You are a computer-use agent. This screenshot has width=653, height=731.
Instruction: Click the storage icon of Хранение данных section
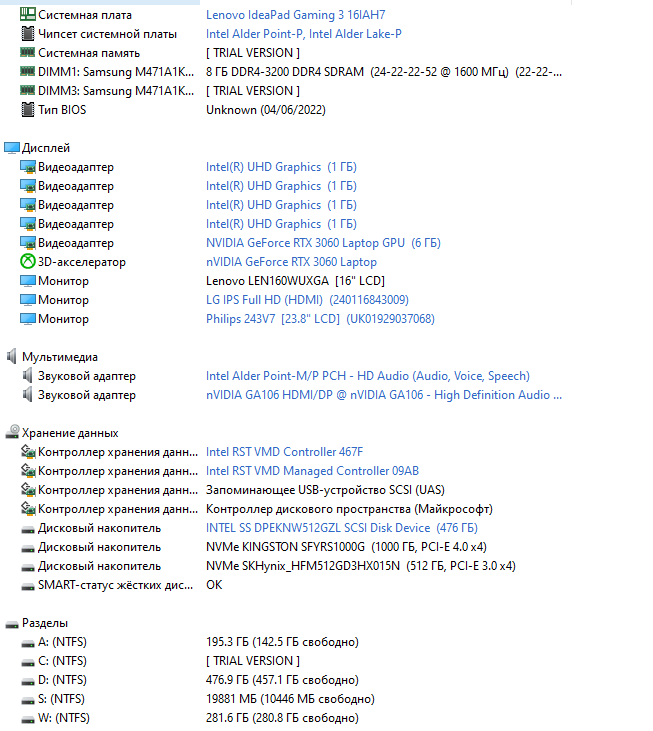(12, 432)
